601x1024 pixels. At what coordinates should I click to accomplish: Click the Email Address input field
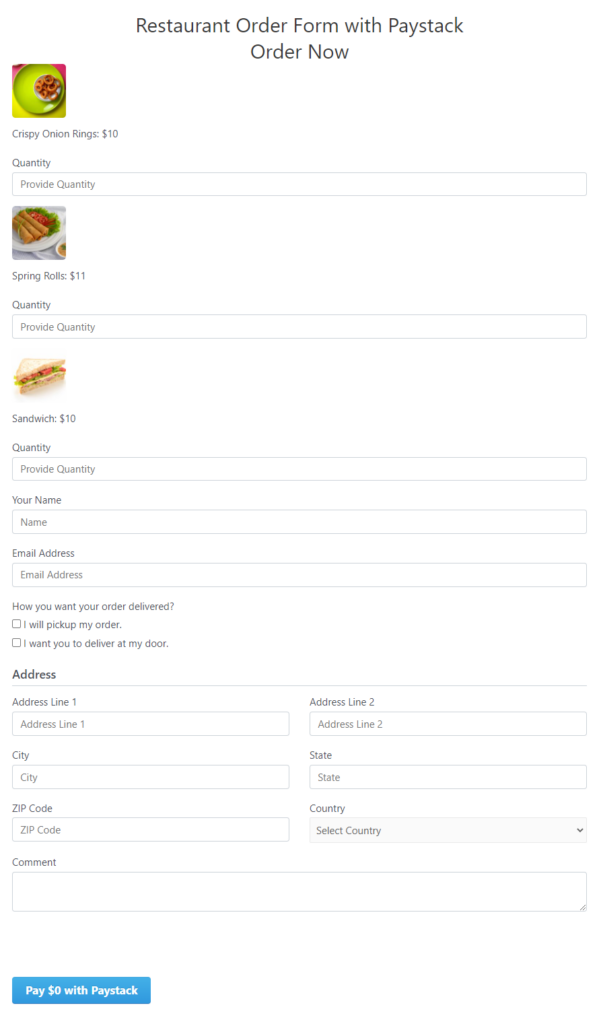coord(299,575)
